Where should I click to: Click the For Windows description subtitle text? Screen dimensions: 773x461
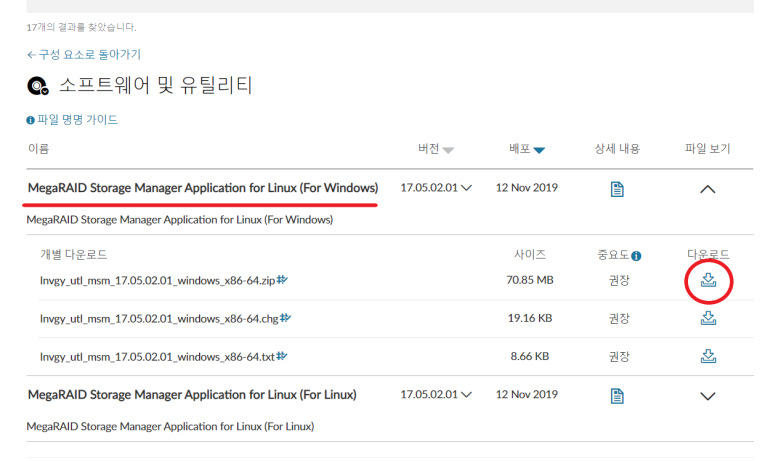point(179,219)
